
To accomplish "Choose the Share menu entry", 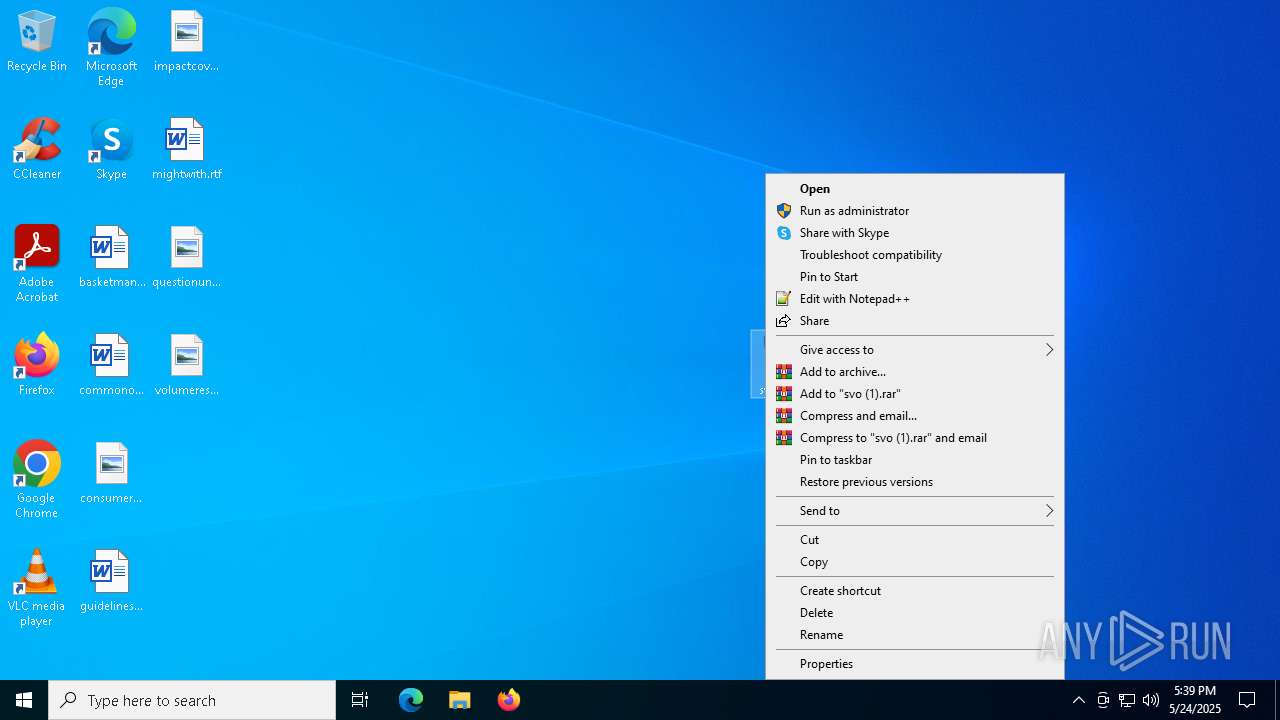I will pyautogui.click(x=915, y=321).
